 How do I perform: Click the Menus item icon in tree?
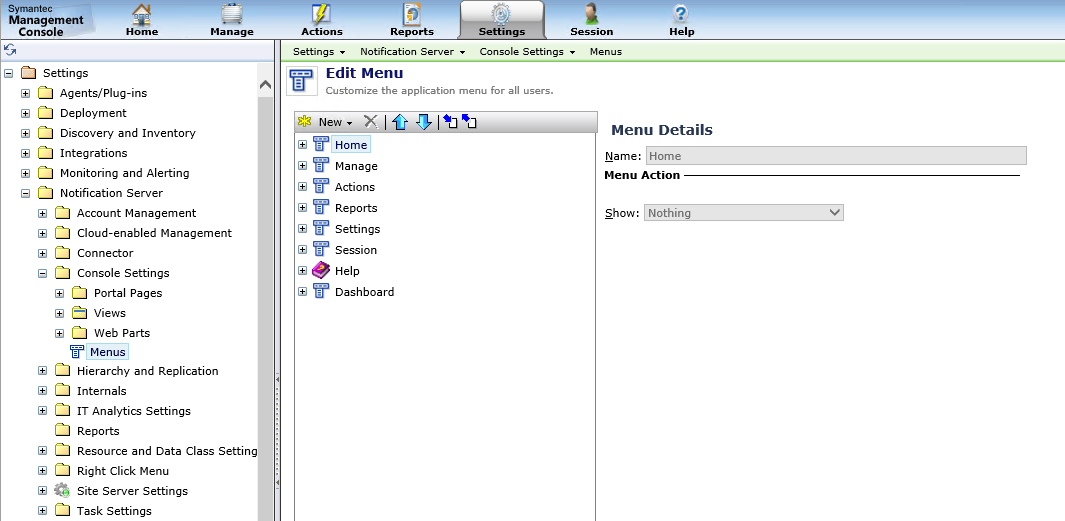click(x=77, y=352)
